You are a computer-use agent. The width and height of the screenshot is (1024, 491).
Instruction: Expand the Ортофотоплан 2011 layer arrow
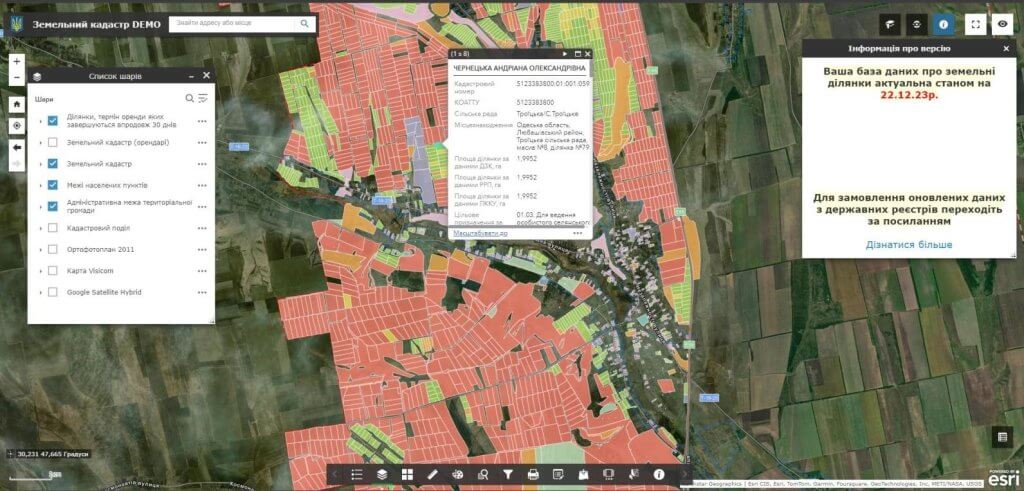click(40, 249)
